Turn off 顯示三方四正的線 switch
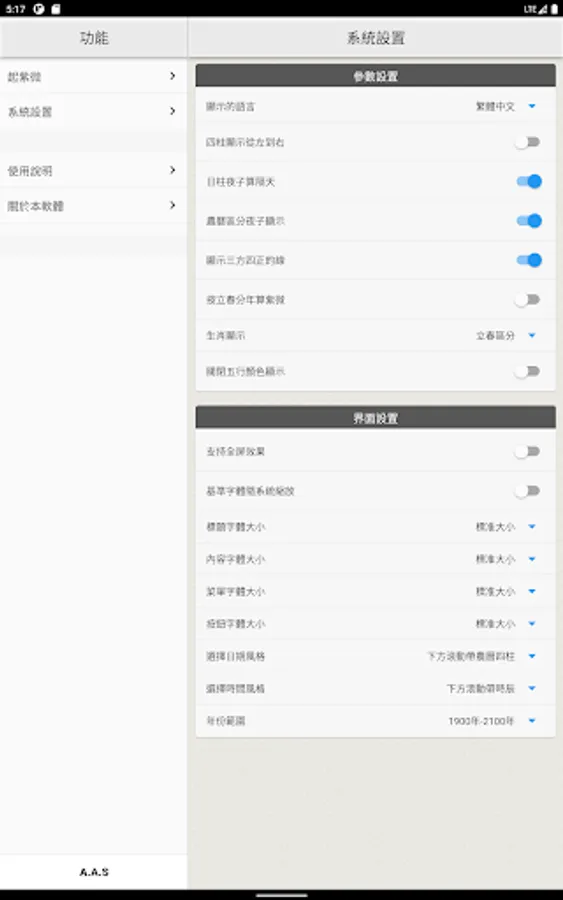 coord(529,260)
